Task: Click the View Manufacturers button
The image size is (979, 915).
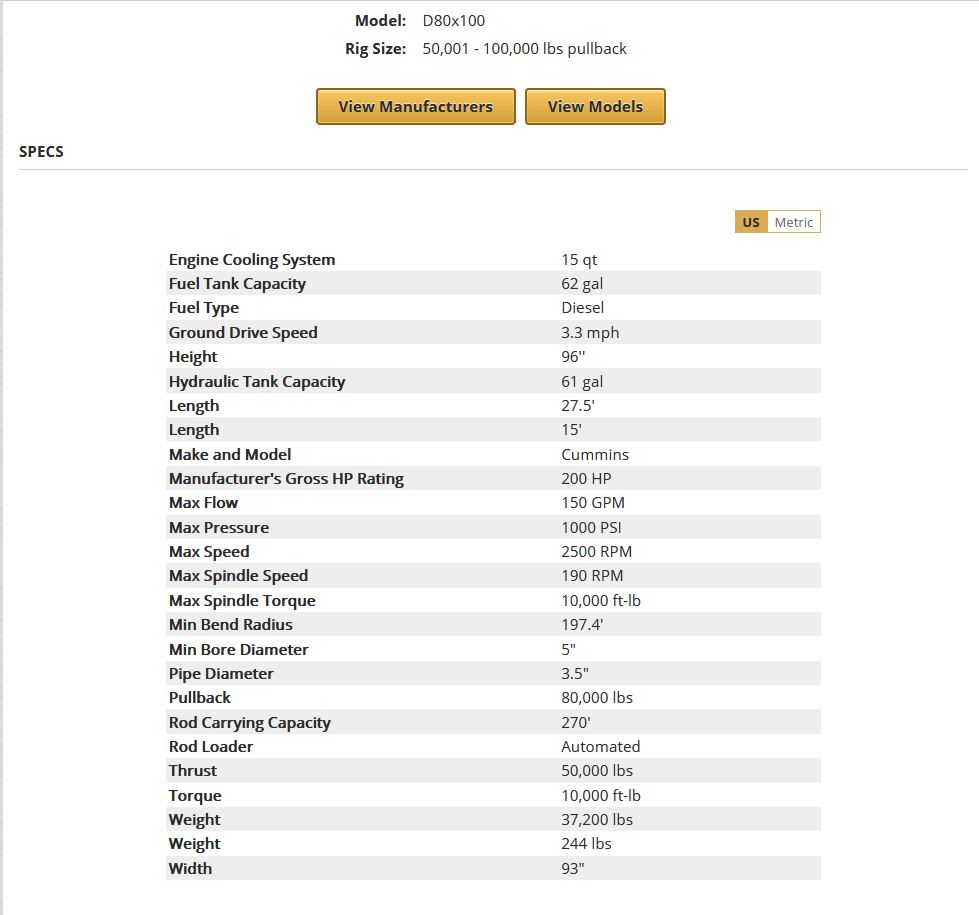Action: [415, 107]
